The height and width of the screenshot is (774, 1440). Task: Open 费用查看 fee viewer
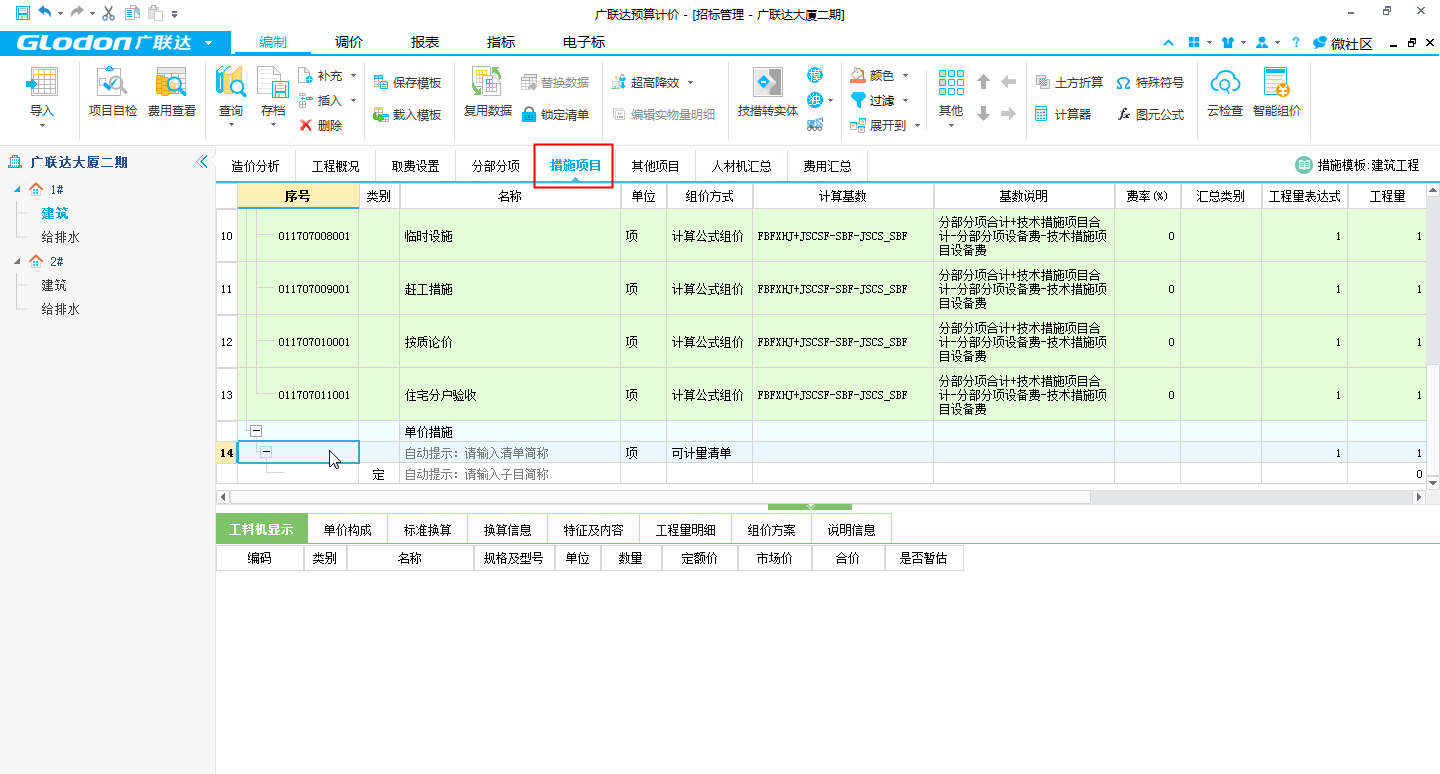(x=172, y=92)
